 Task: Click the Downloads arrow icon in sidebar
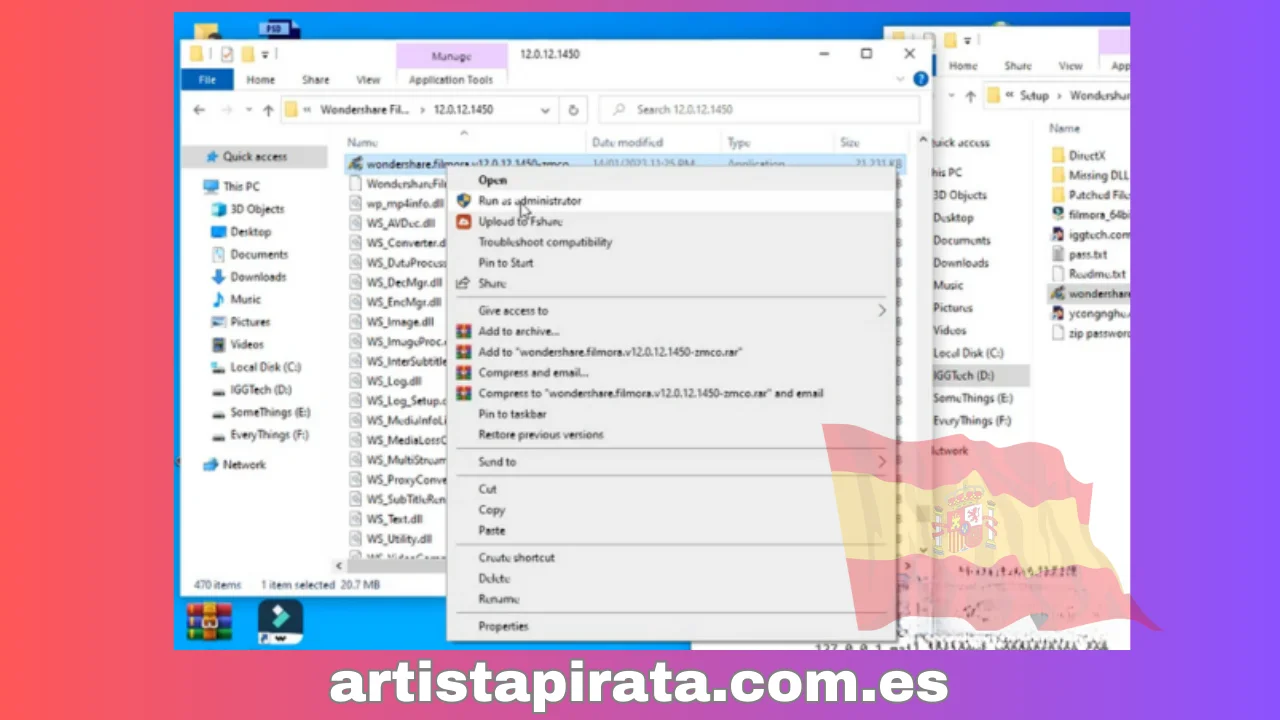click(x=219, y=277)
